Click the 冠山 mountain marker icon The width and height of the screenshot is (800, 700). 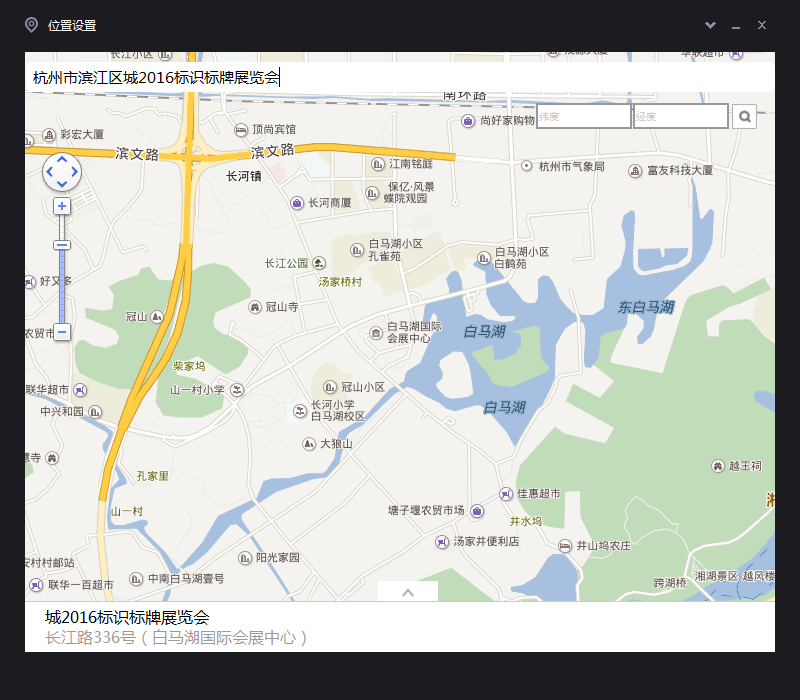pos(157,317)
